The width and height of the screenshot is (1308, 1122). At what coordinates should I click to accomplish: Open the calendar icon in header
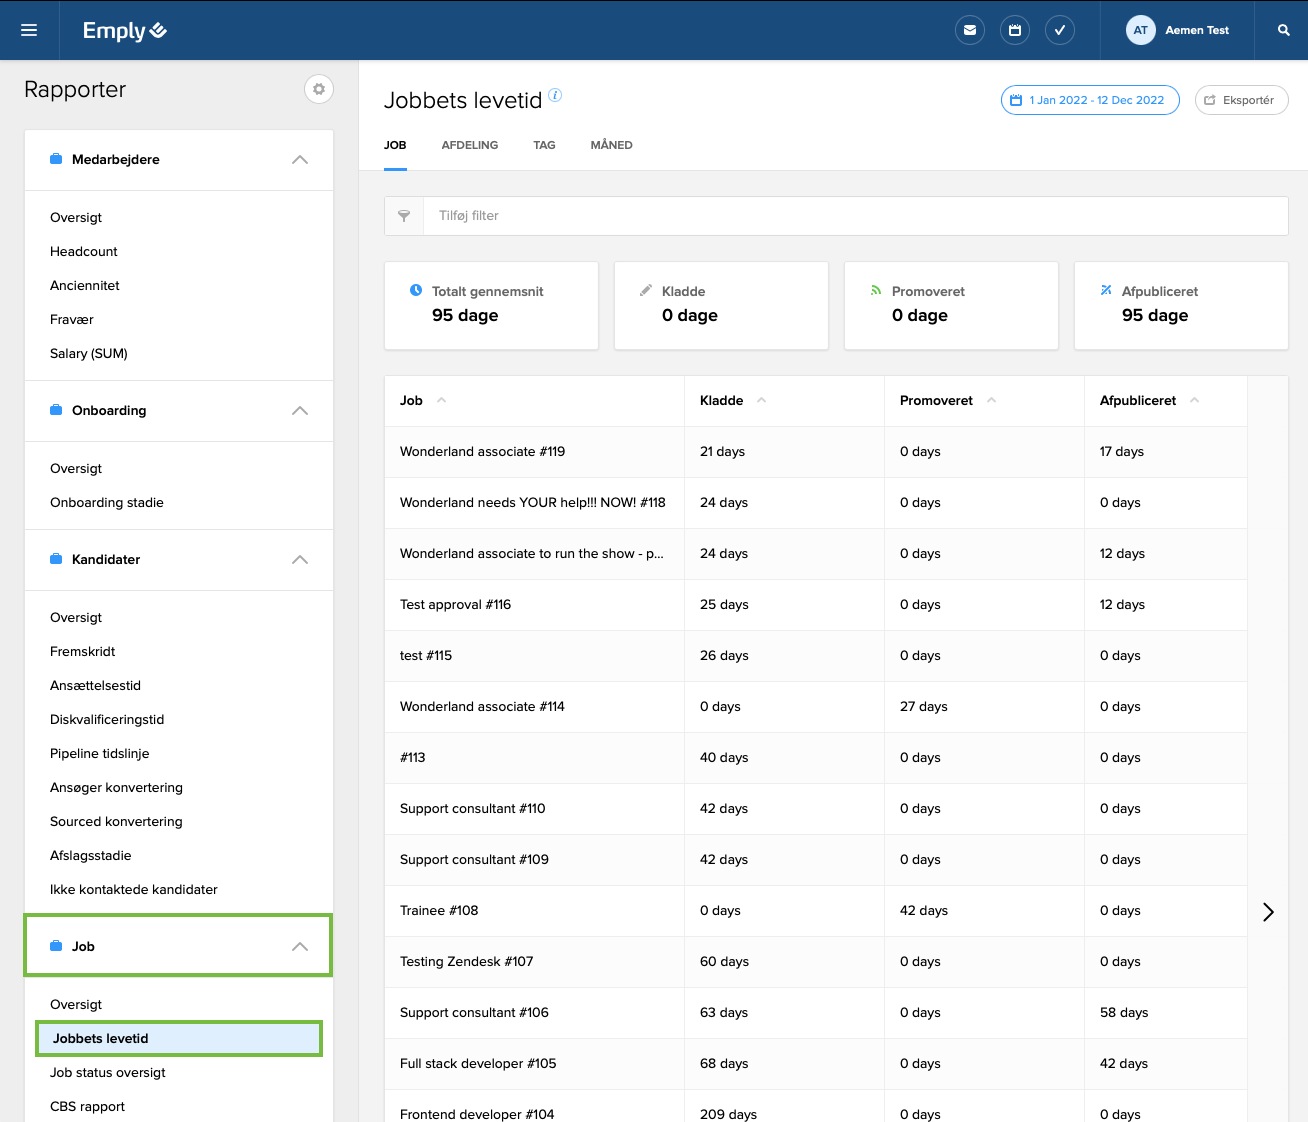click(x=1014, y=30)
